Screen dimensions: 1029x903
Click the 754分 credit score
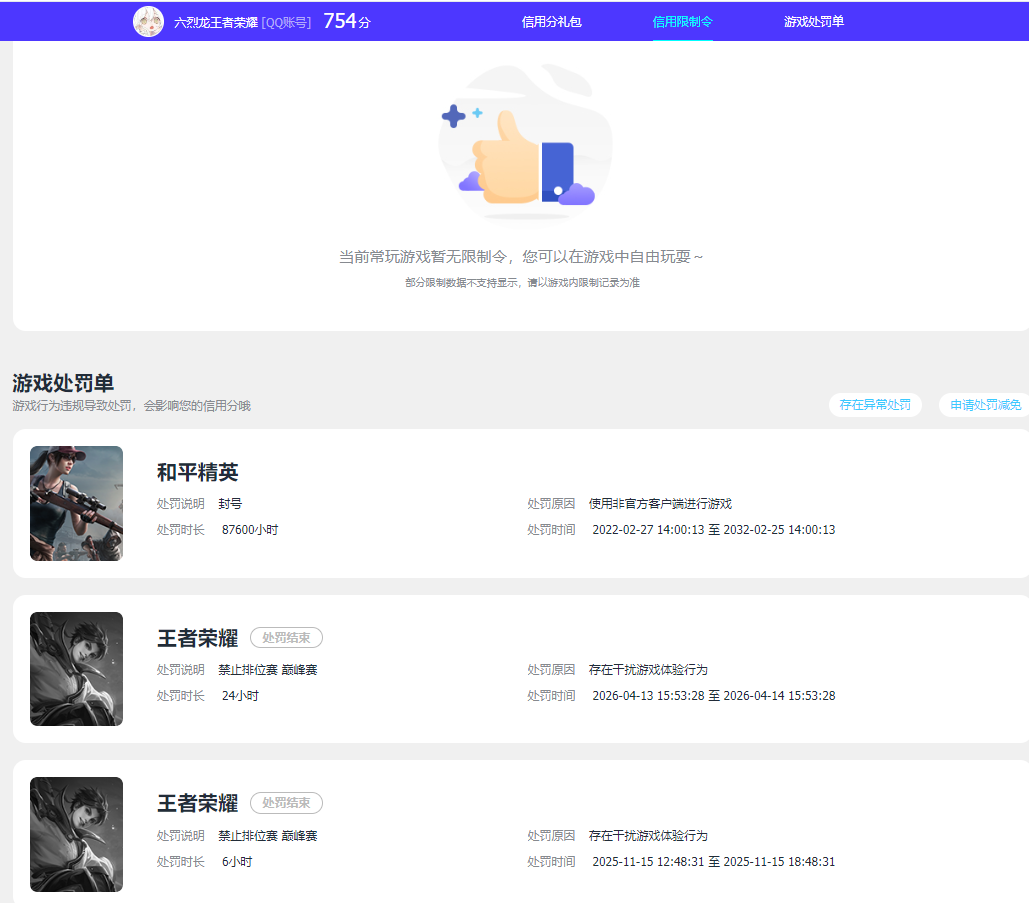347,21
